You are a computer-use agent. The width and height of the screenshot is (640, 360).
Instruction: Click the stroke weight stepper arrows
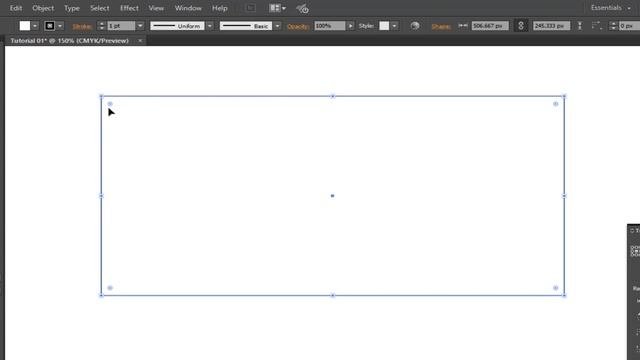(102, 26)
